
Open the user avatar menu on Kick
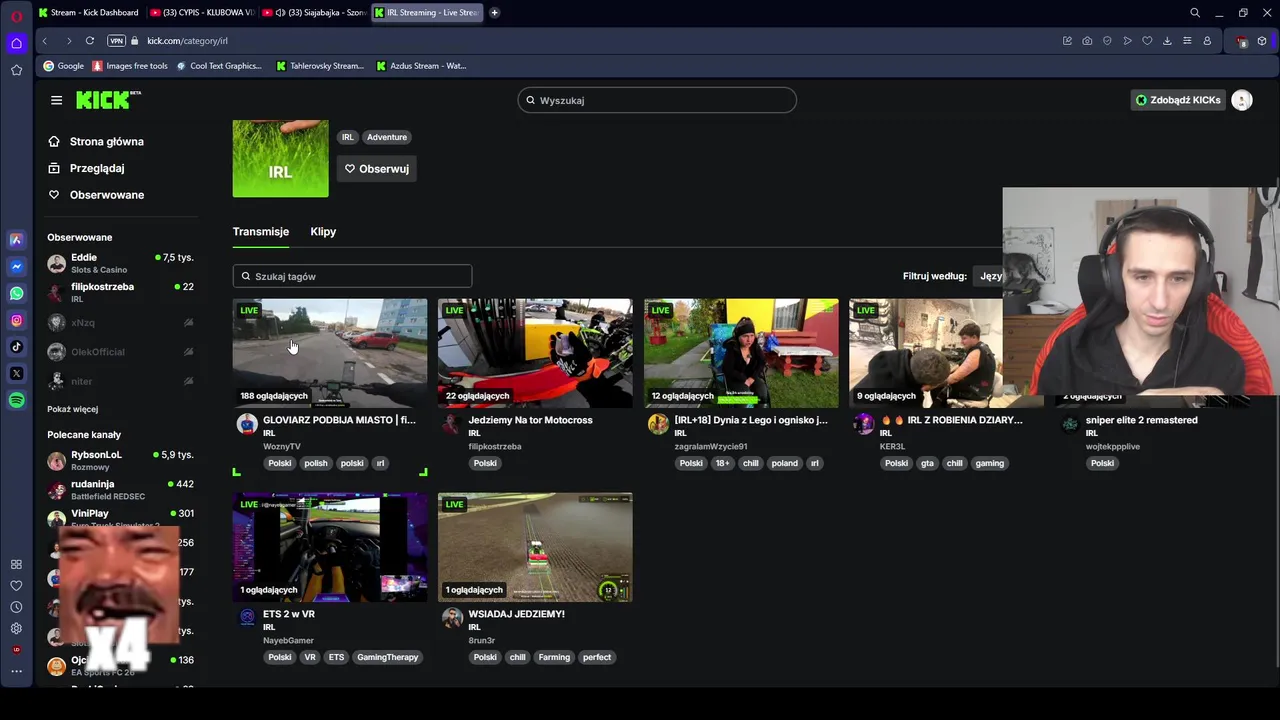[x=1242, y=100]
